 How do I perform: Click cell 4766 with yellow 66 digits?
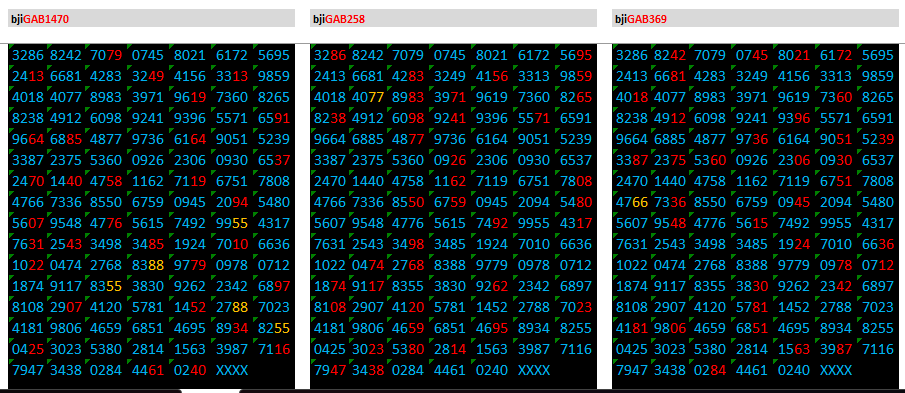click(x=632, y=203)
